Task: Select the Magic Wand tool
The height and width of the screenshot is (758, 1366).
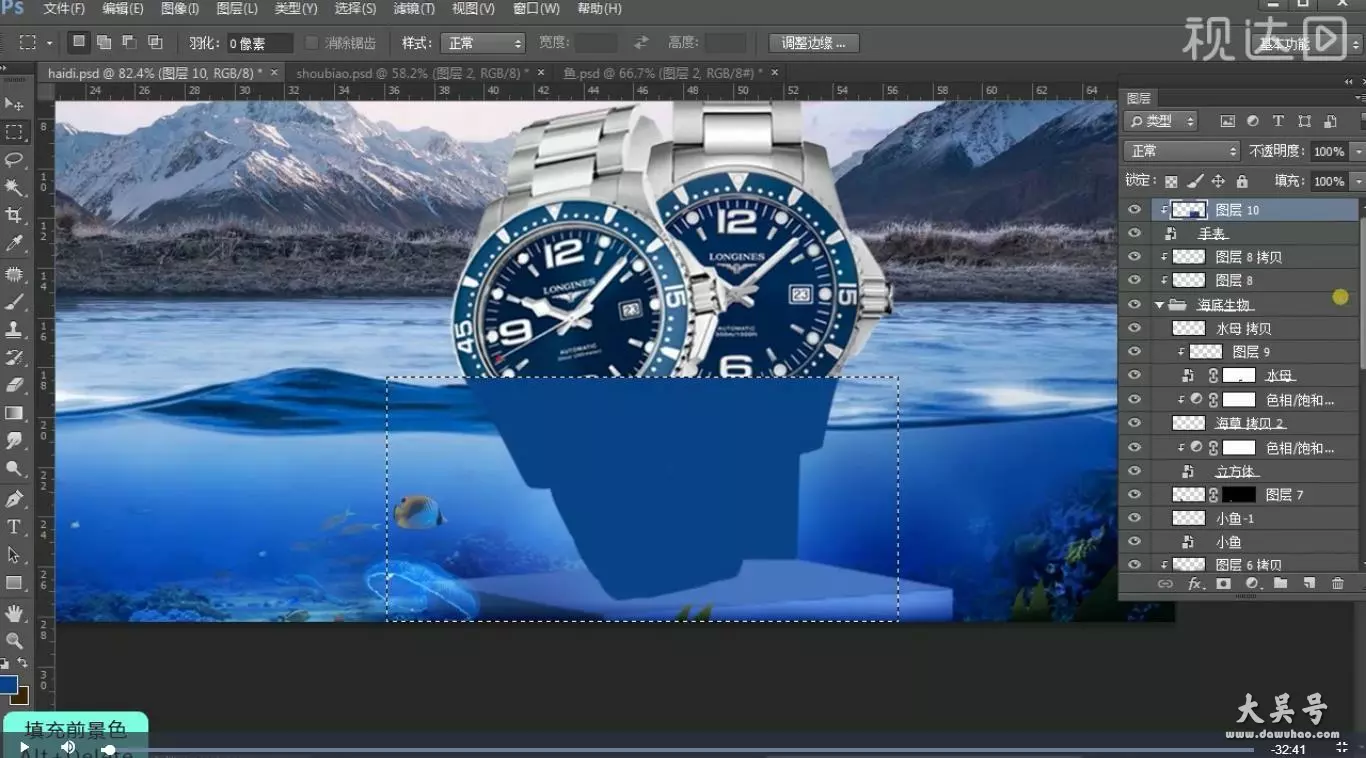Action: click(x=14, y=187)
